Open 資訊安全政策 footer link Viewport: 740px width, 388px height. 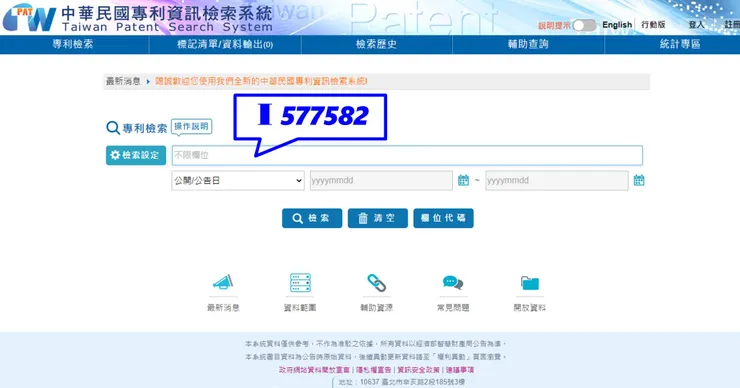(x=419, y=370)
